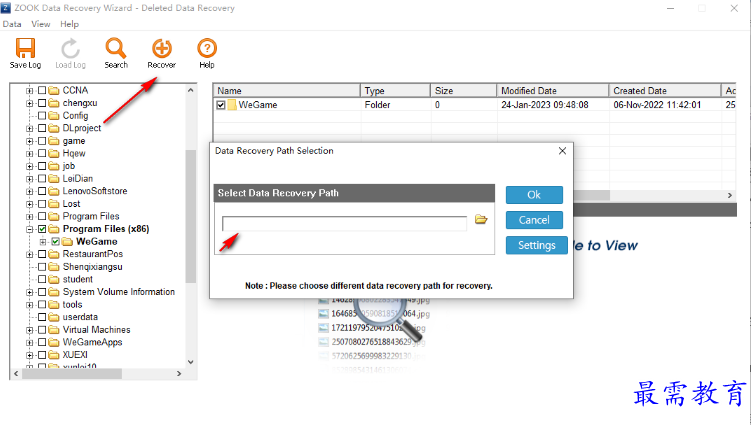Click the data recovery path text field
755x425 pixels.
click(344, 223)
